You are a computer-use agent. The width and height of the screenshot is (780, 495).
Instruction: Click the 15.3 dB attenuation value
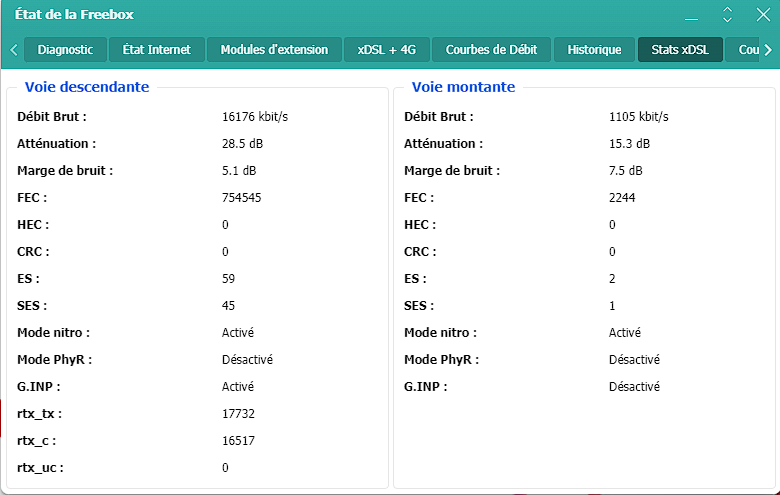[629, 144]
